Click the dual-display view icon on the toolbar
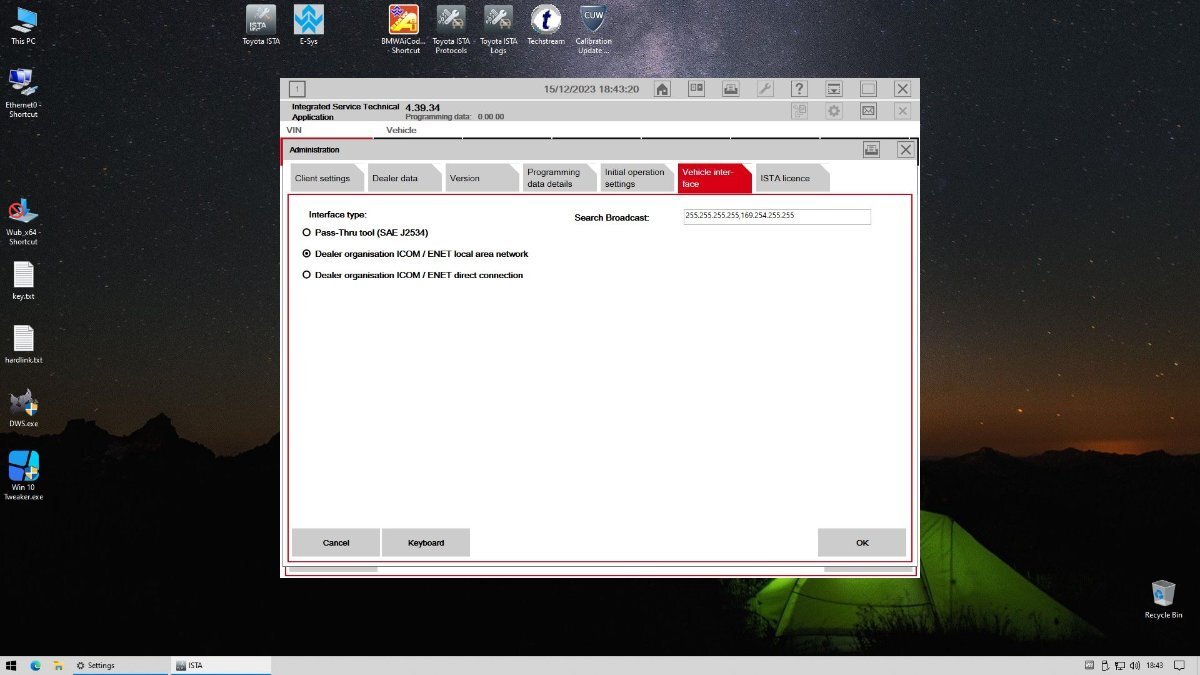 coord(696,88)
